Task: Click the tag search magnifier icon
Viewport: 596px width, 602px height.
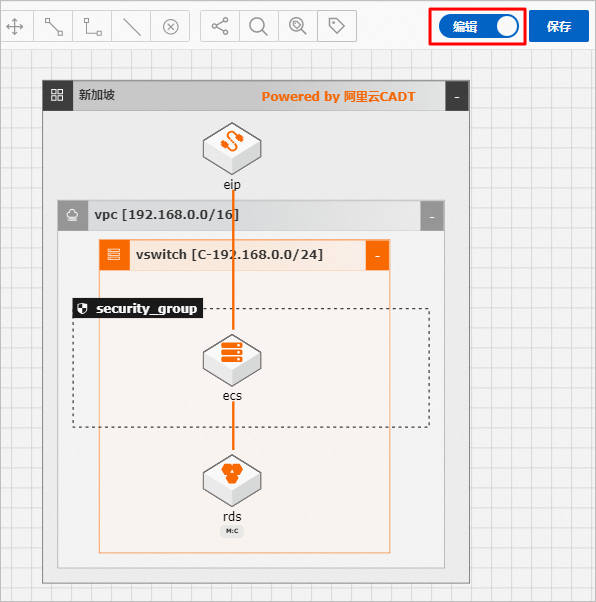Action: point(298,26)
